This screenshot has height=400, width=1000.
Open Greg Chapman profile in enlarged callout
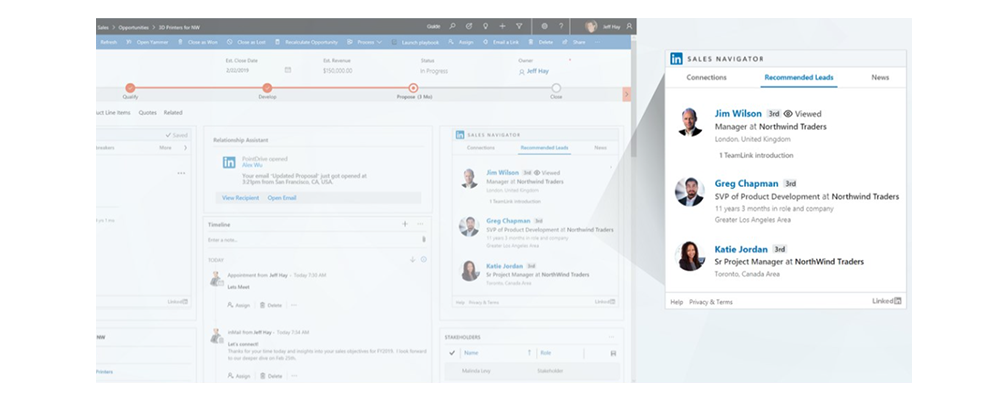tap(746, 184)
